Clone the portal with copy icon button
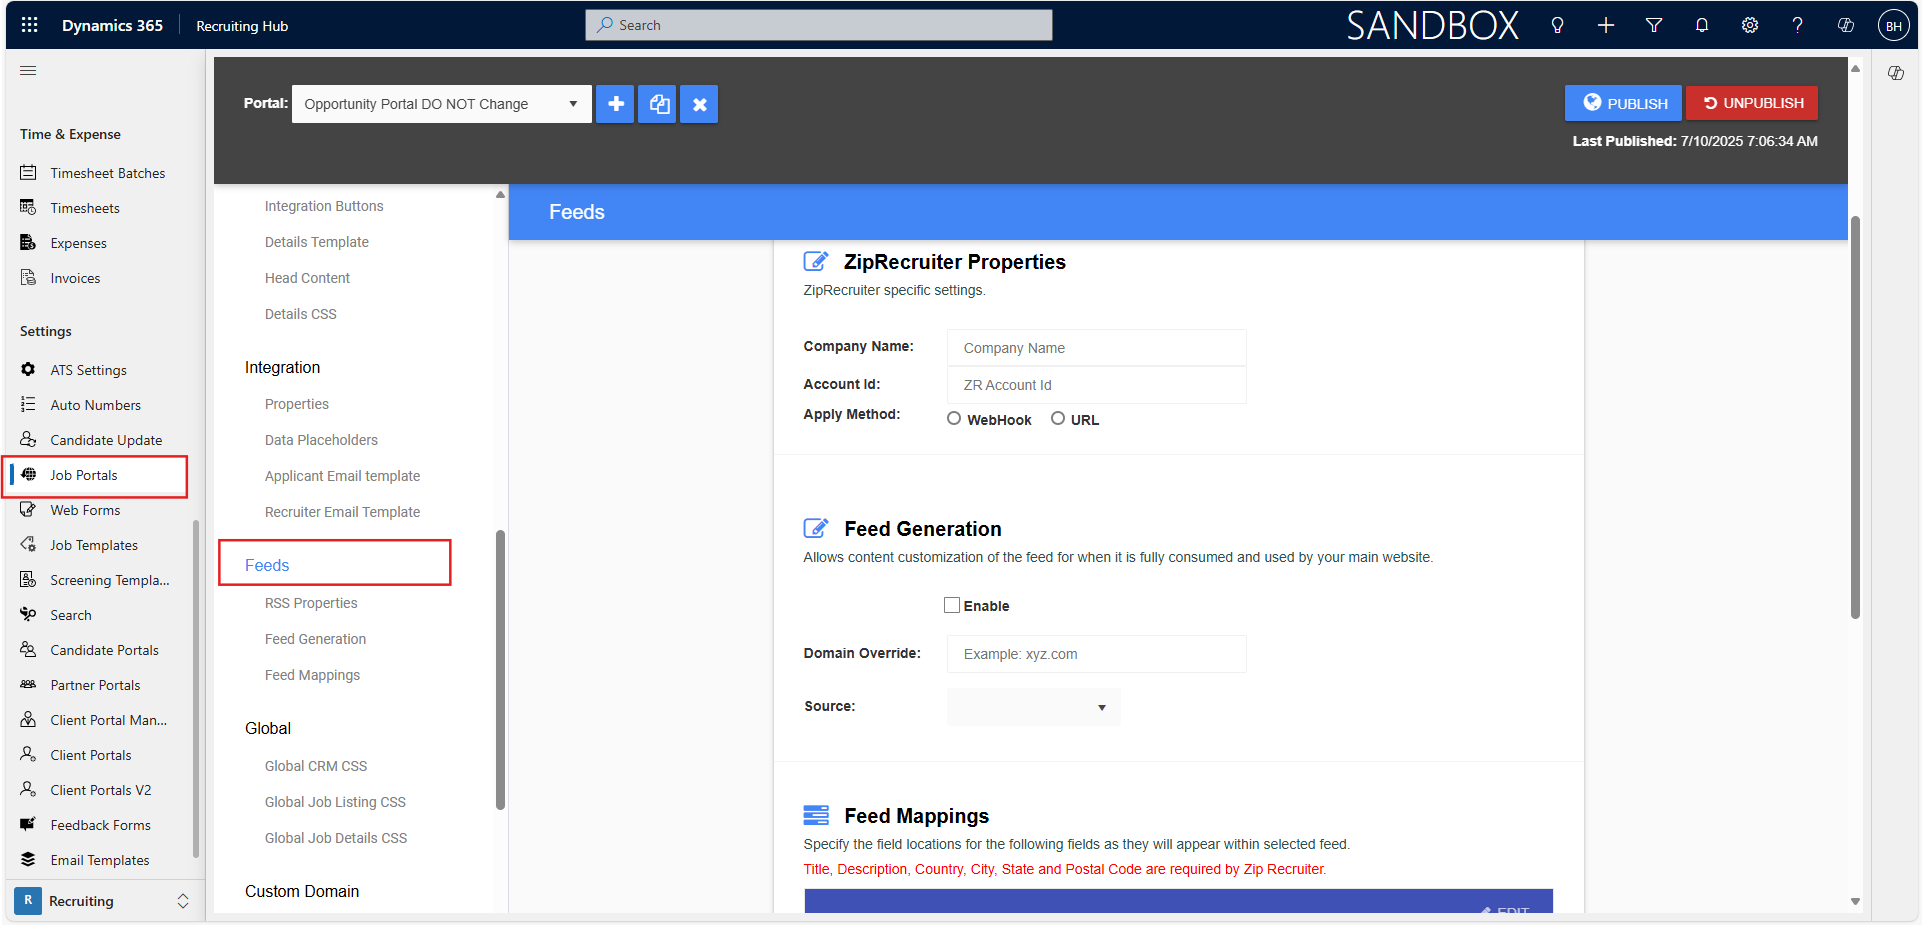The height and width of the screenshot is (925, 1922). click(659, 104)
